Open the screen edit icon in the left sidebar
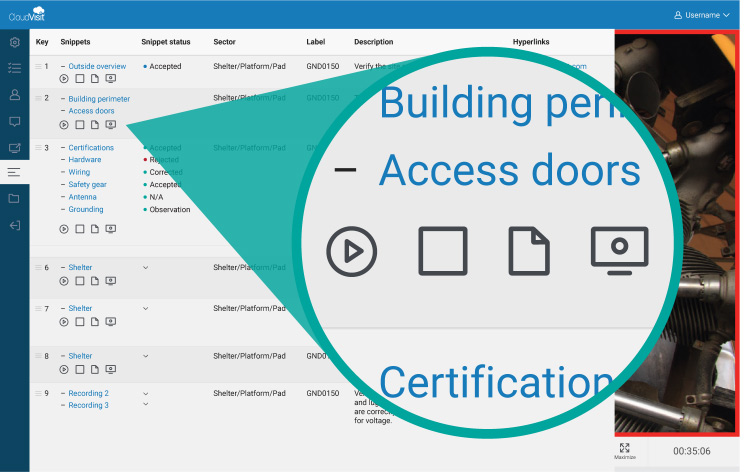This screenshot has height=472, width=745. (x=15, y=148)
